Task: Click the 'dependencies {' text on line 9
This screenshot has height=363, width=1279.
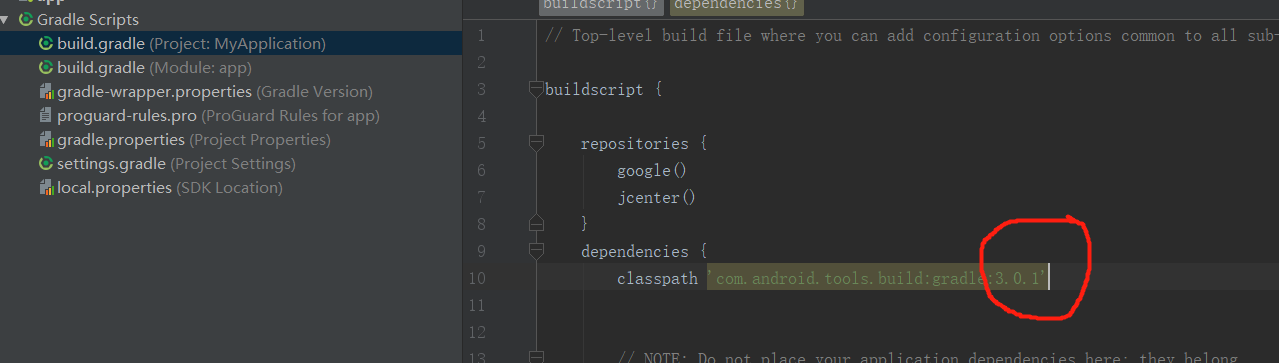Action: coord(644,252)
